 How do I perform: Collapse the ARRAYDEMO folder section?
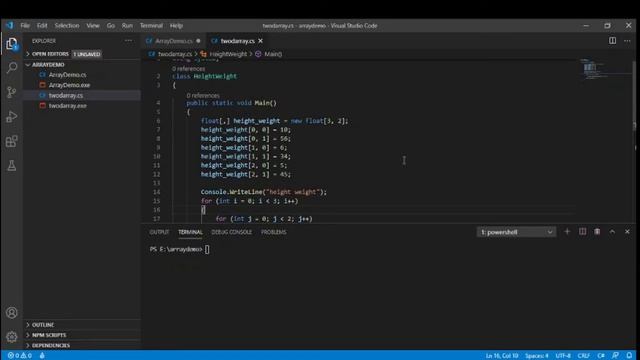[x=82, y=64]
